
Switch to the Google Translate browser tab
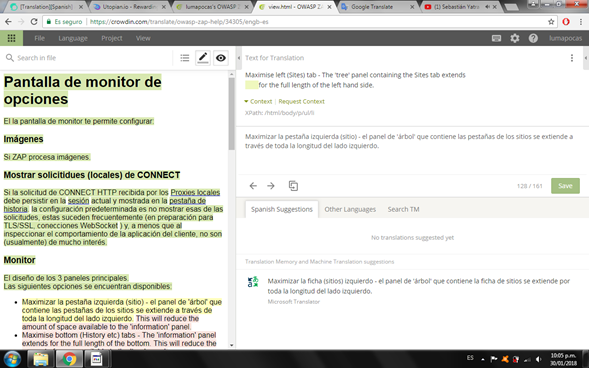point(377,7)
